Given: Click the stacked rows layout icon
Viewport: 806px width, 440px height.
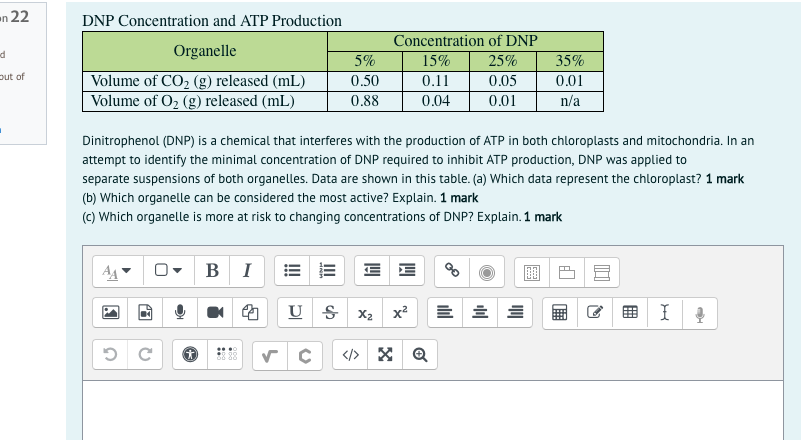Looking at the screenshot, I should pos(601,272).
